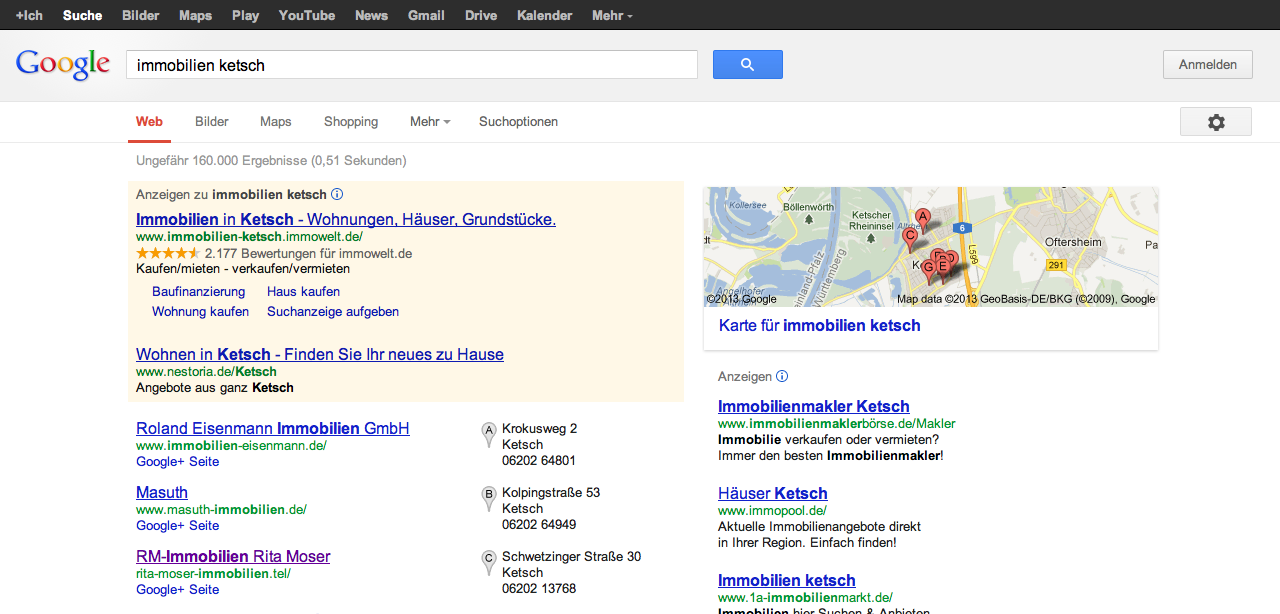This screenshot has height=614, width=1280.
Task: Open 'Karte für immobilien ketsch' link
Action: [819, 326]
